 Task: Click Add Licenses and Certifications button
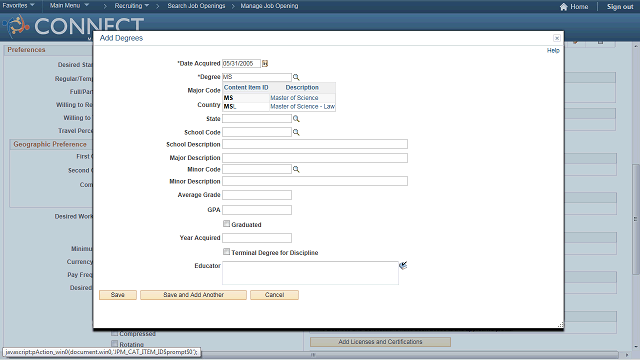[x=380, y=342]
